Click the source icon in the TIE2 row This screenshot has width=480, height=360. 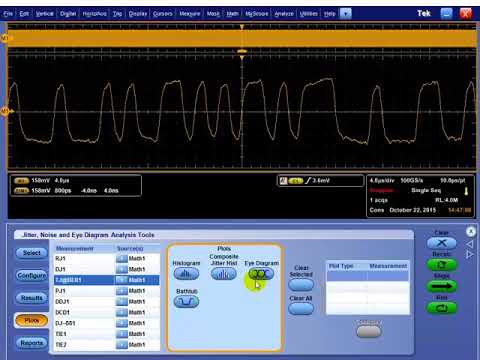[122, 344]
